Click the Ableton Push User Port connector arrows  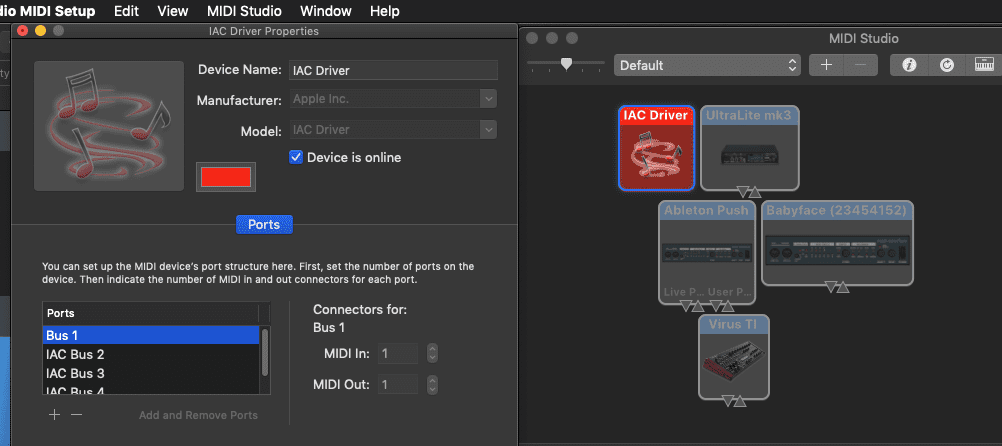721,306
